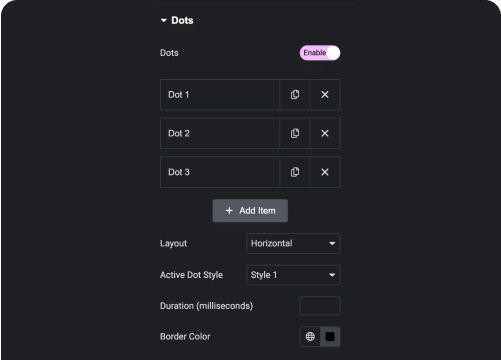Delete the Dot 2 item
Image resolution: width=501 pixels, height=360 pixels.
(x=325, y=133)
